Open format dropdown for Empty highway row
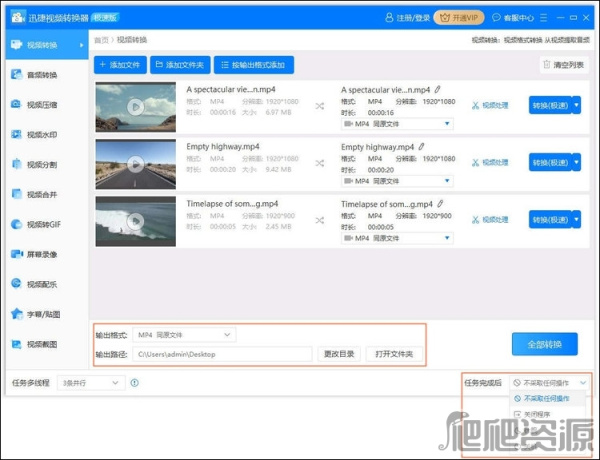The height and width of the screenshot is (460, 600). (397, 181)
